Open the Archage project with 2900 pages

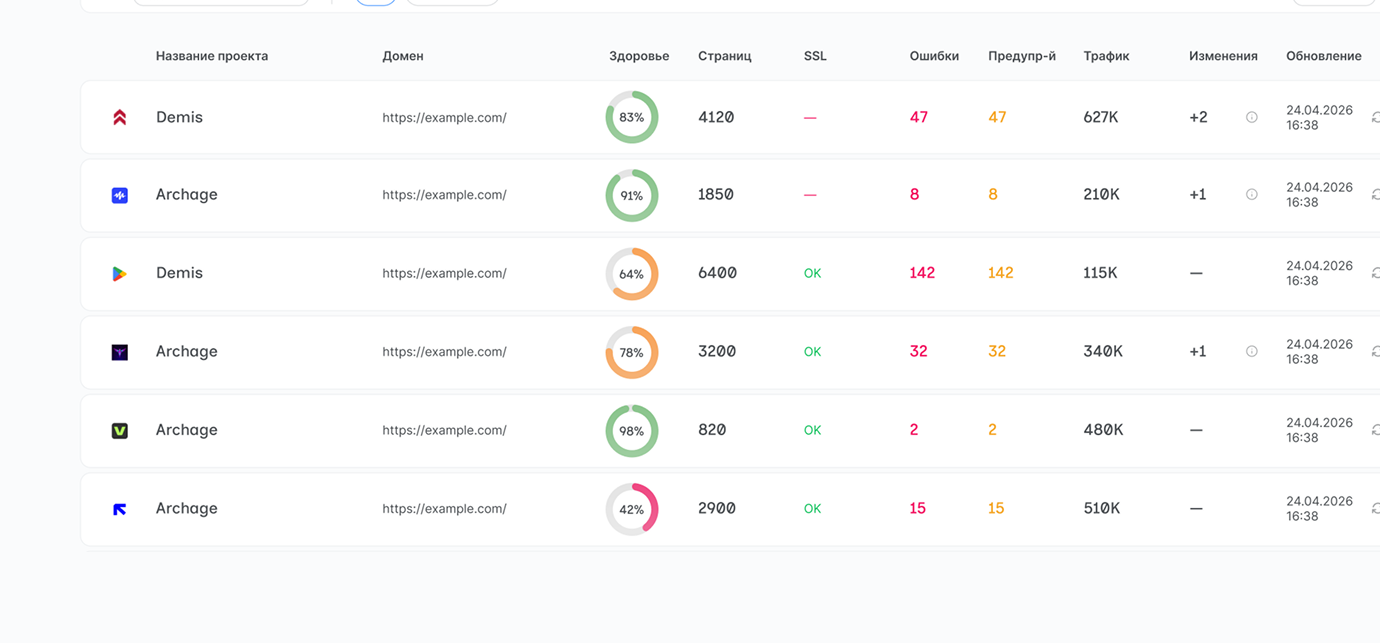tap(187, 509)
